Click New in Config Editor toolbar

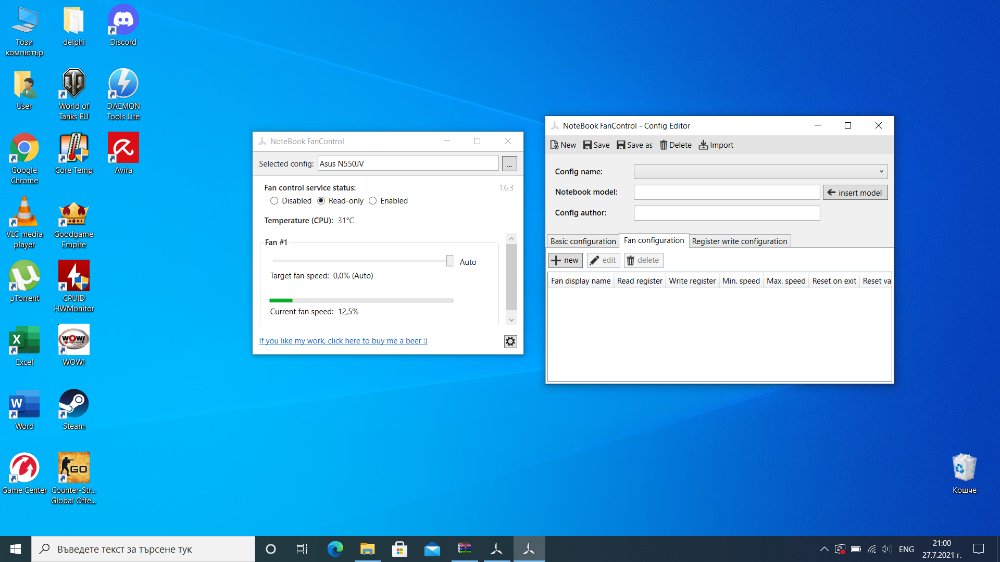pos(563,145)
